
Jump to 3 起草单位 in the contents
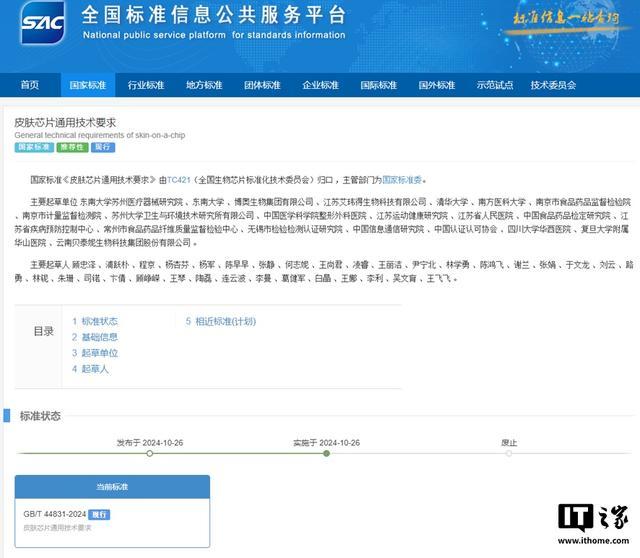(x=95, y=353)
